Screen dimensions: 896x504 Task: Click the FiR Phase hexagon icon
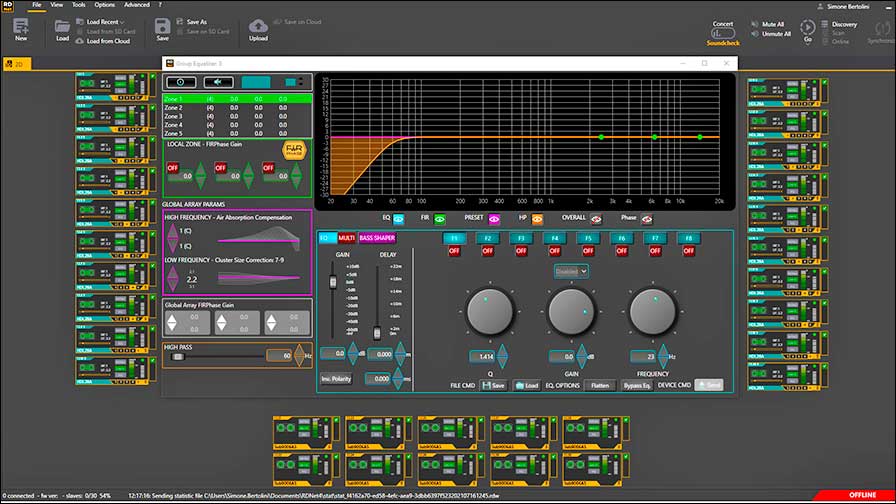[x=294, y=151]
